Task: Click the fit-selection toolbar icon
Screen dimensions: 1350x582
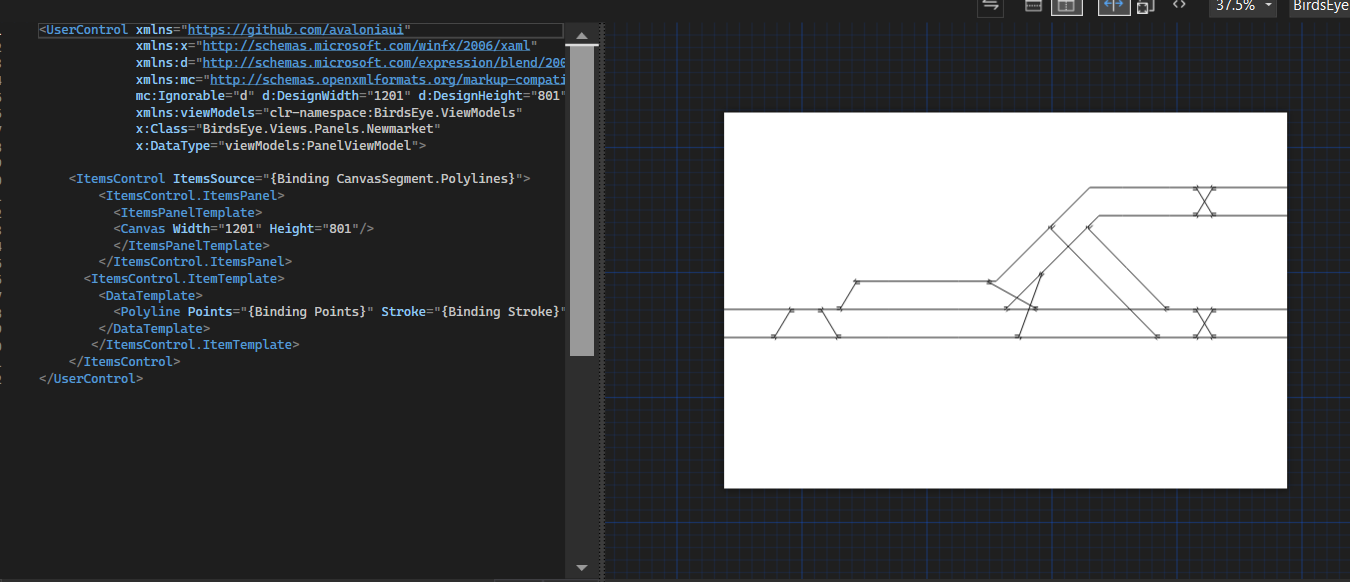Action: [x=1145, y=7]
